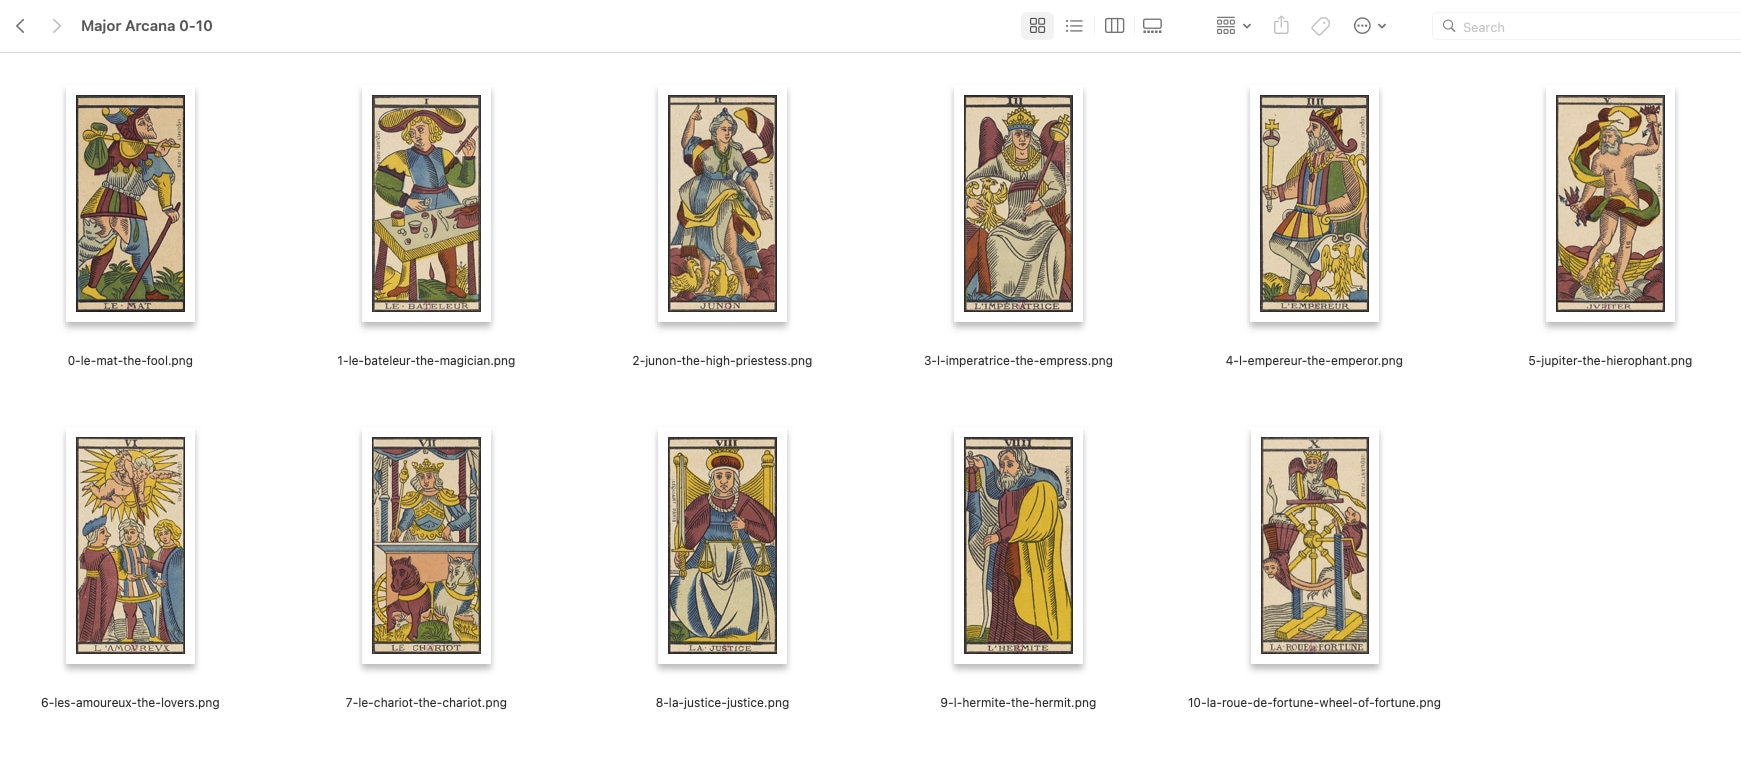
Task: Click filename 2-junon-the-high-priestess.png
Action: pos(722,361)
